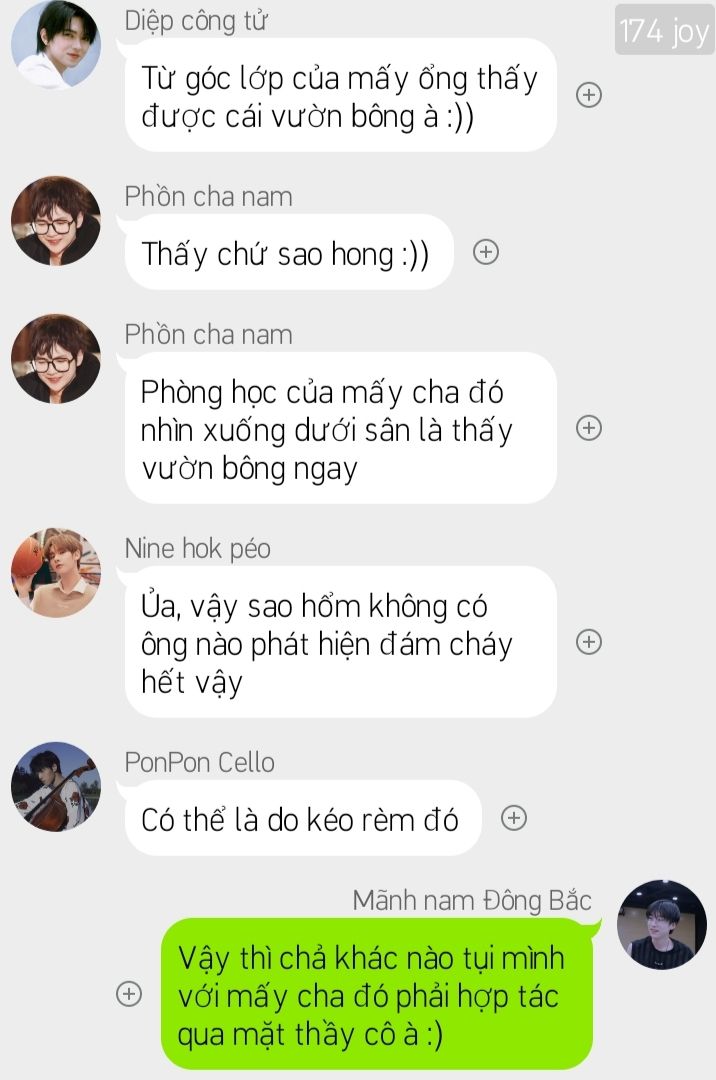Open Nine hok péo's basketball avatar
The height and width of the screenshot is (1080, 716).
coord(56,573)
